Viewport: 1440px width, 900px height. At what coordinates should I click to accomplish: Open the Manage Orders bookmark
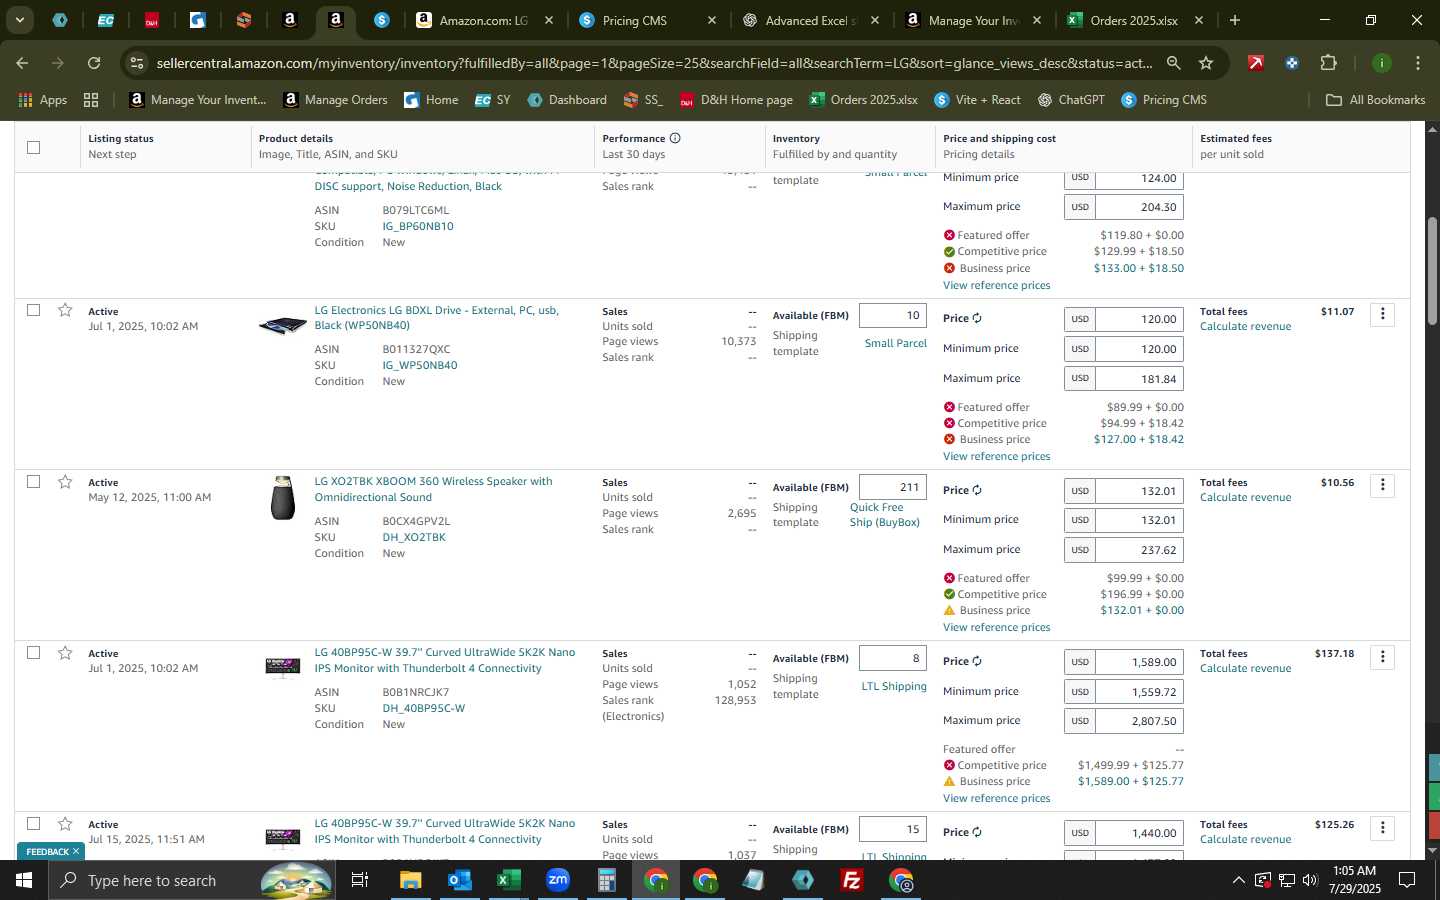(x=335, y=99)
